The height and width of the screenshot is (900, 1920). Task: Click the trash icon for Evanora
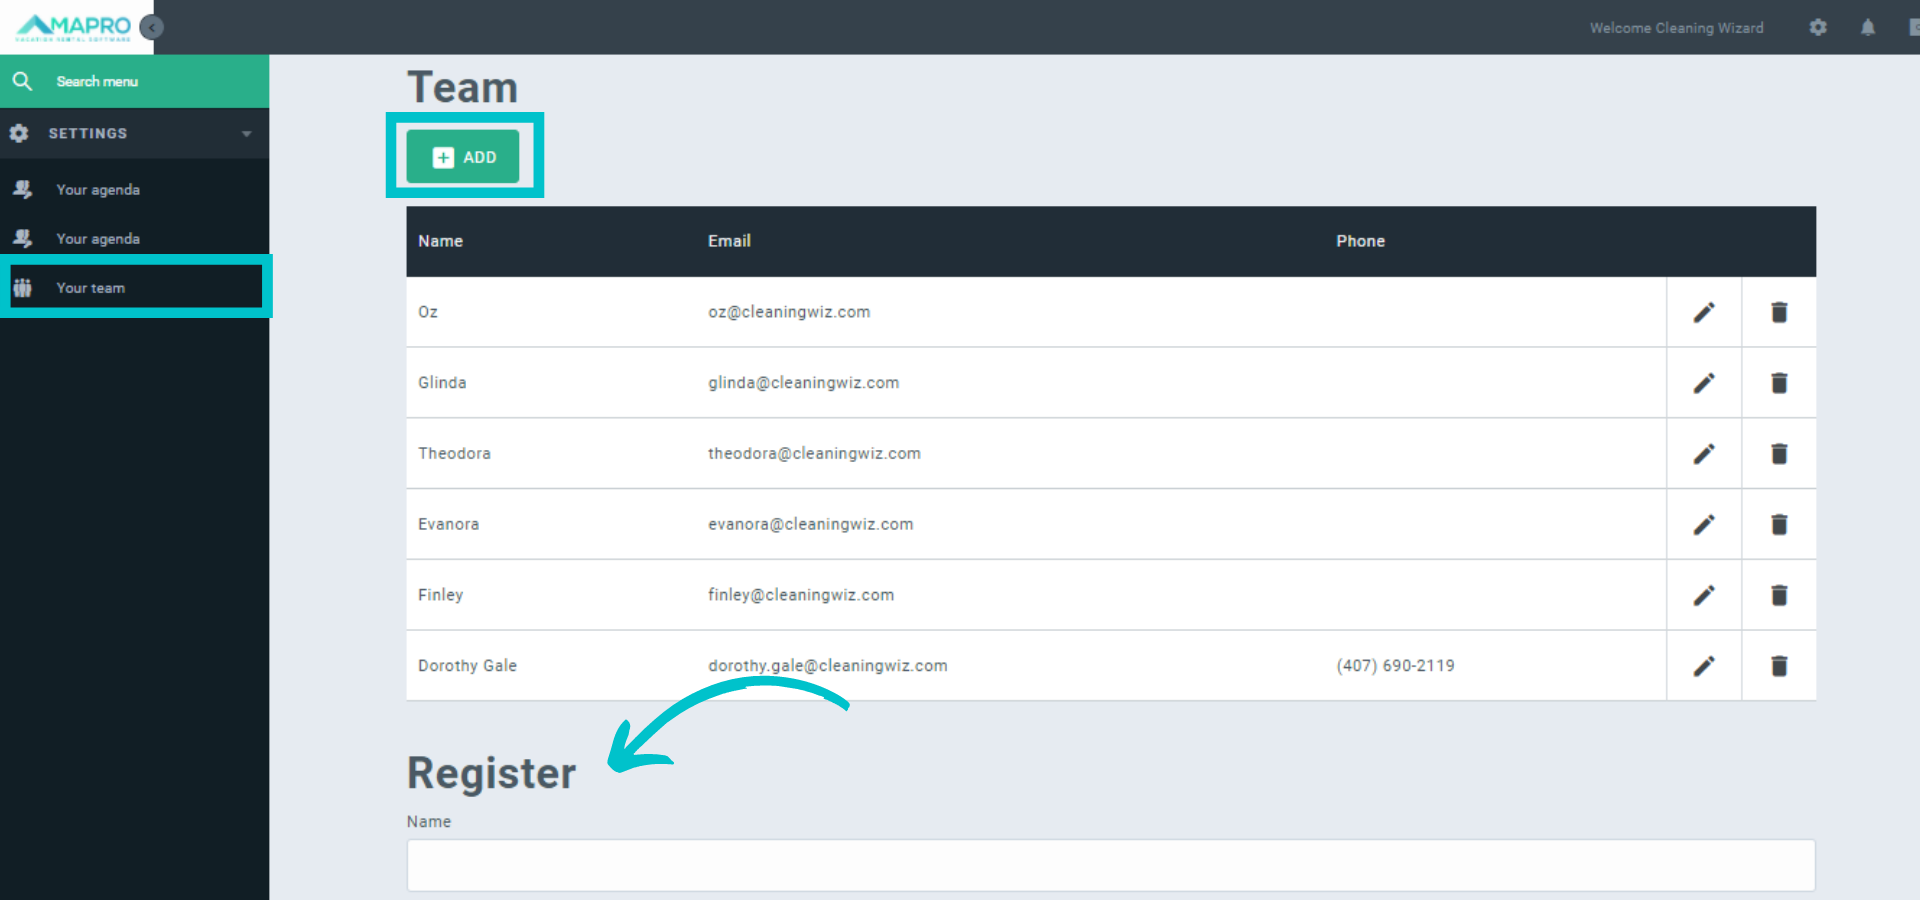tap(1778, 525)
